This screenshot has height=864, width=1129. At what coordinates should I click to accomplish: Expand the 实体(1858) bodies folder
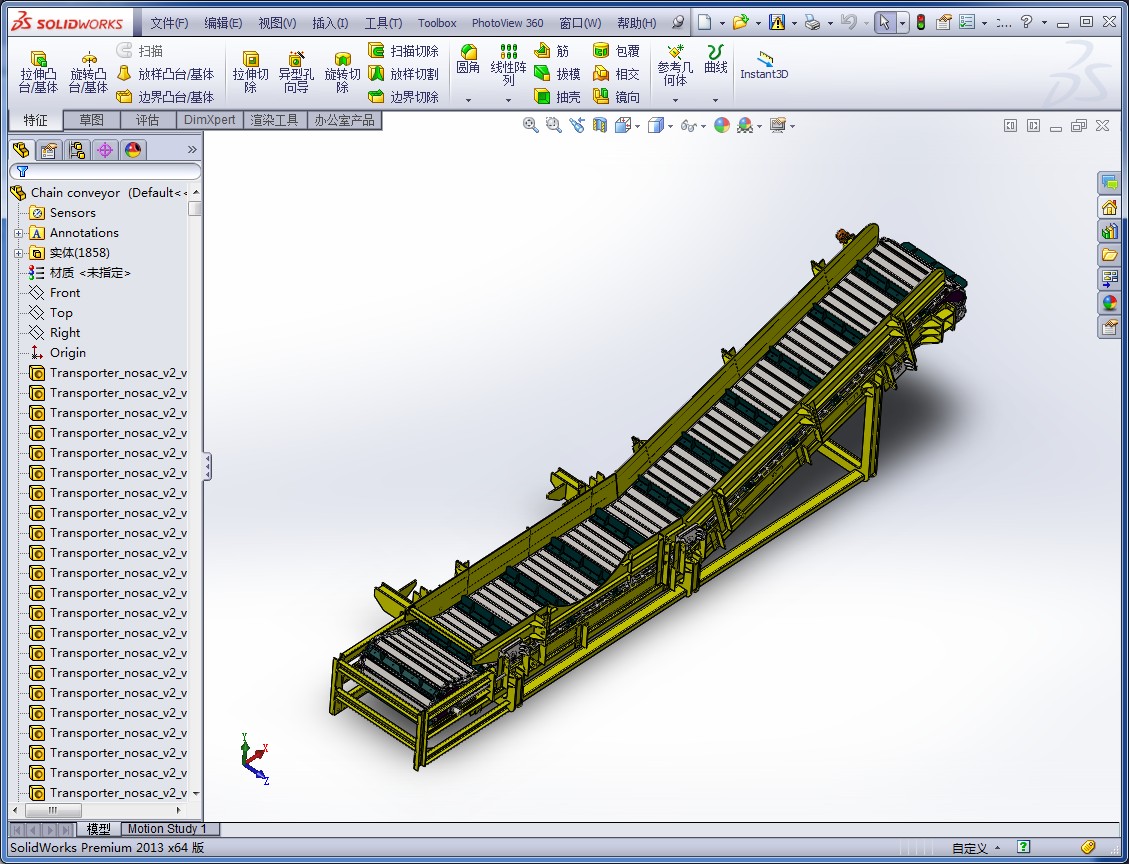[x=19, y=253]
